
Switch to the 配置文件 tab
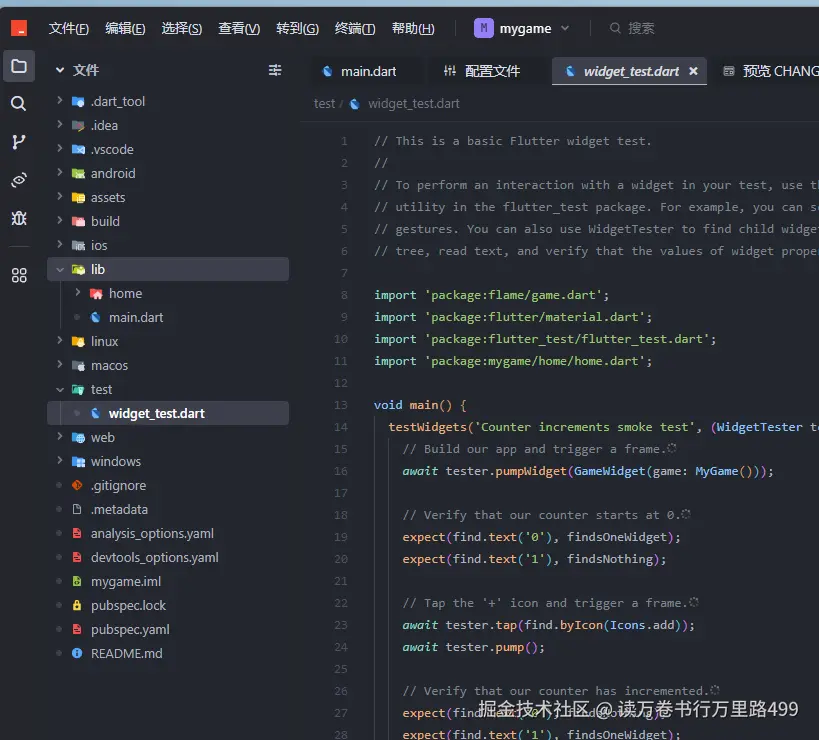pos(491,71)
